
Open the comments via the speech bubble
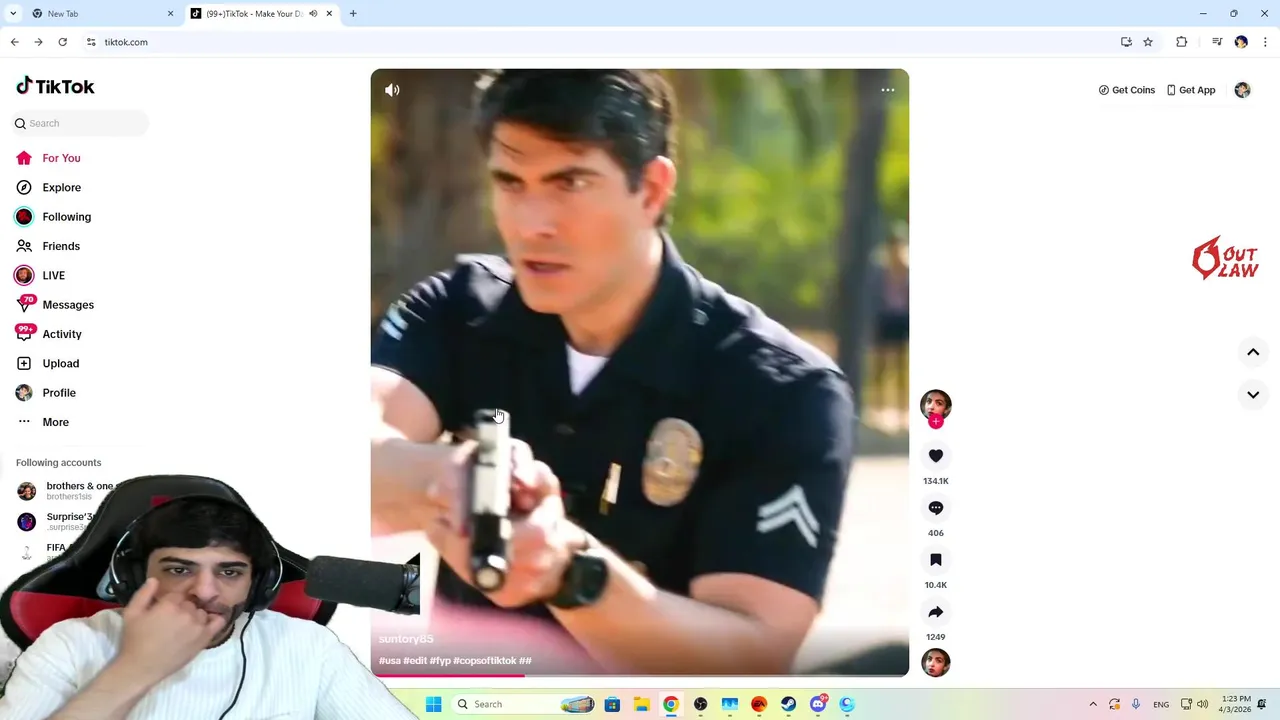pos(936,508)
